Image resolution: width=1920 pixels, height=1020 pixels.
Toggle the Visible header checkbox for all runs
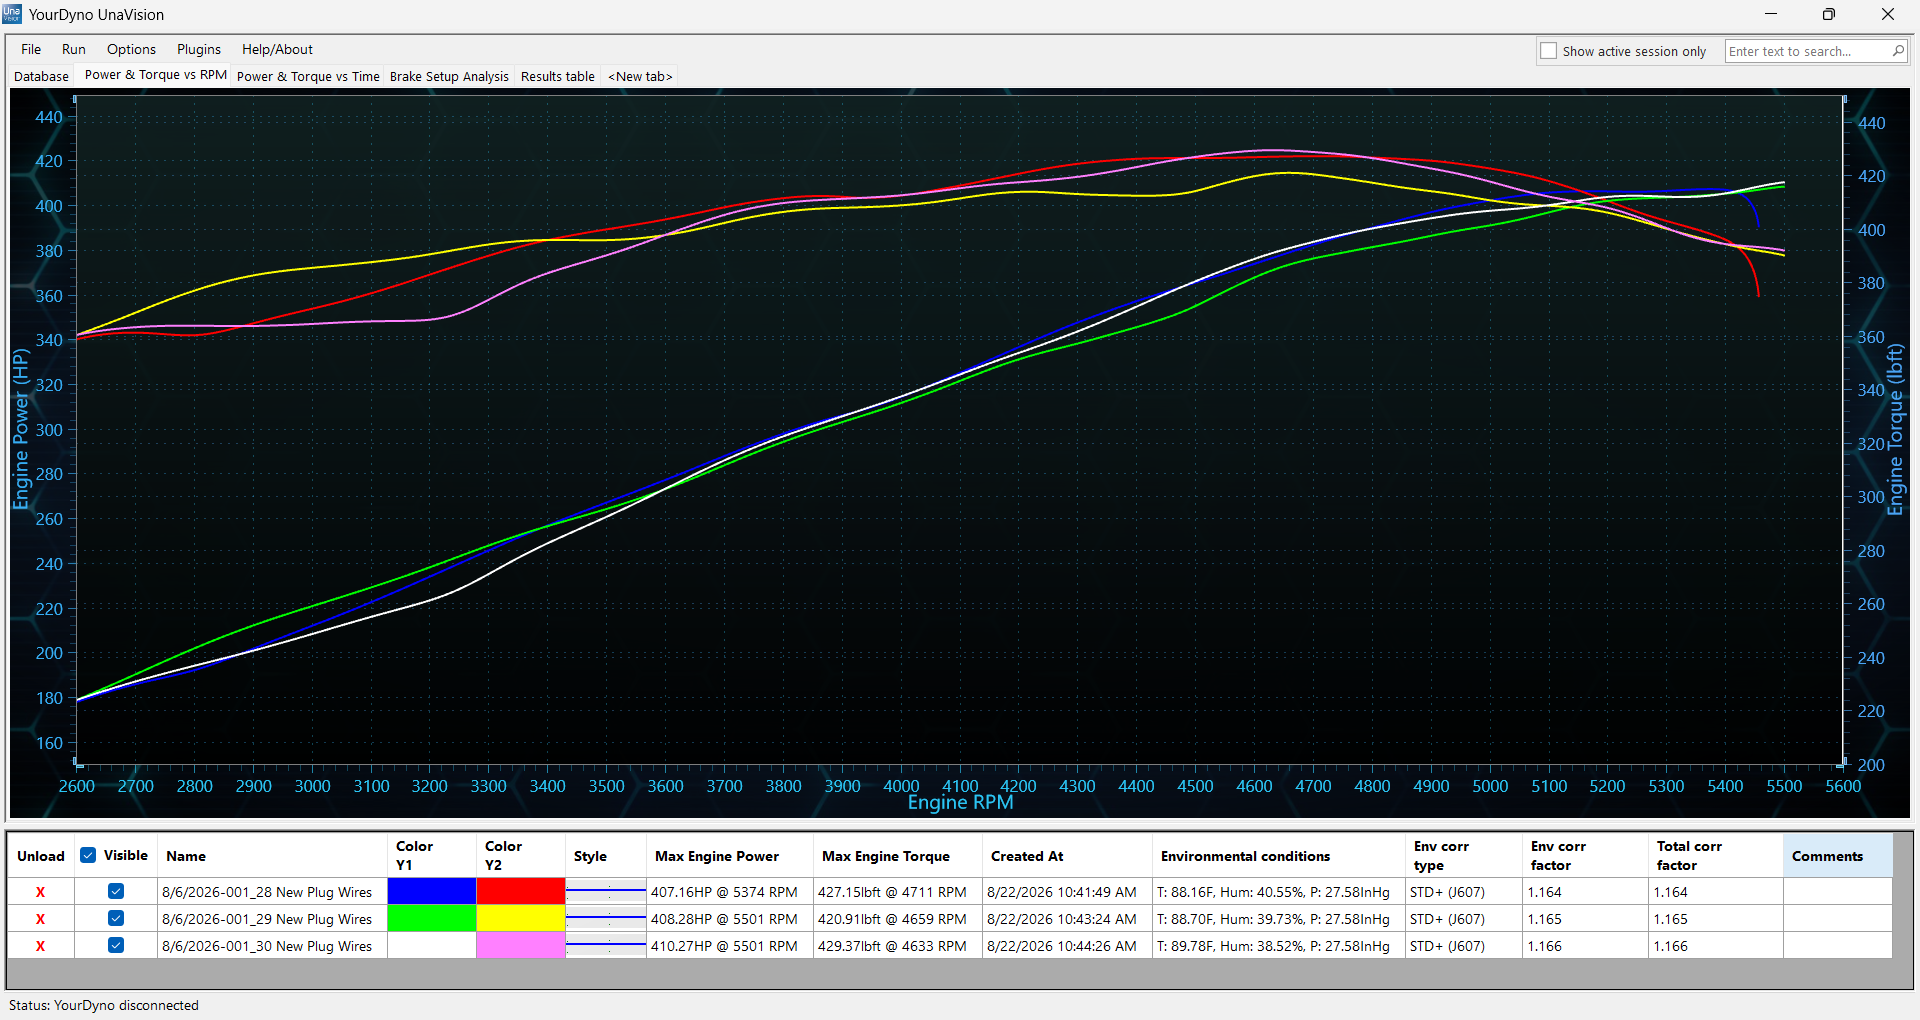pyautogui.click(x=88, y=855)
